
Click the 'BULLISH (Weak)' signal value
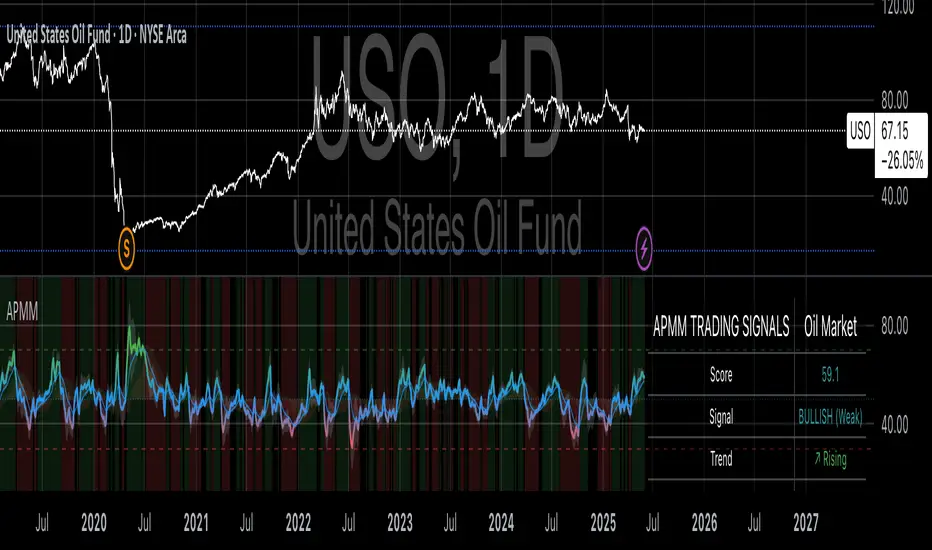pos(830,417)
